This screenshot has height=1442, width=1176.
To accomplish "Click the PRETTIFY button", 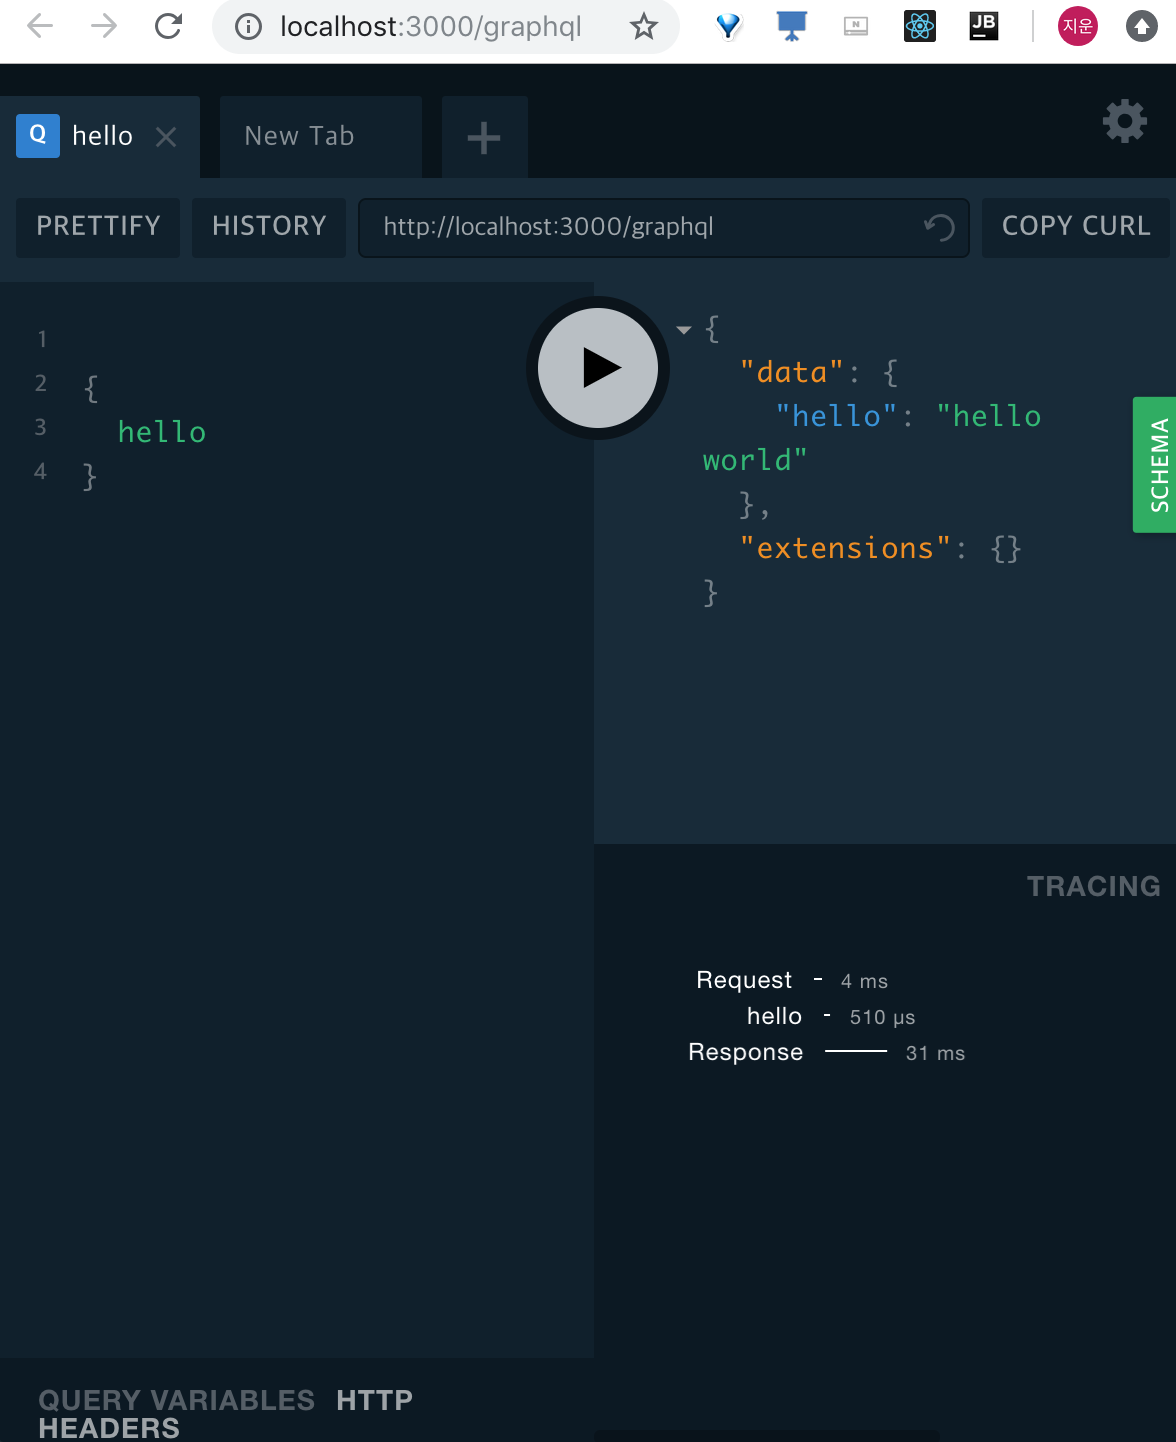I will point(97,227).
